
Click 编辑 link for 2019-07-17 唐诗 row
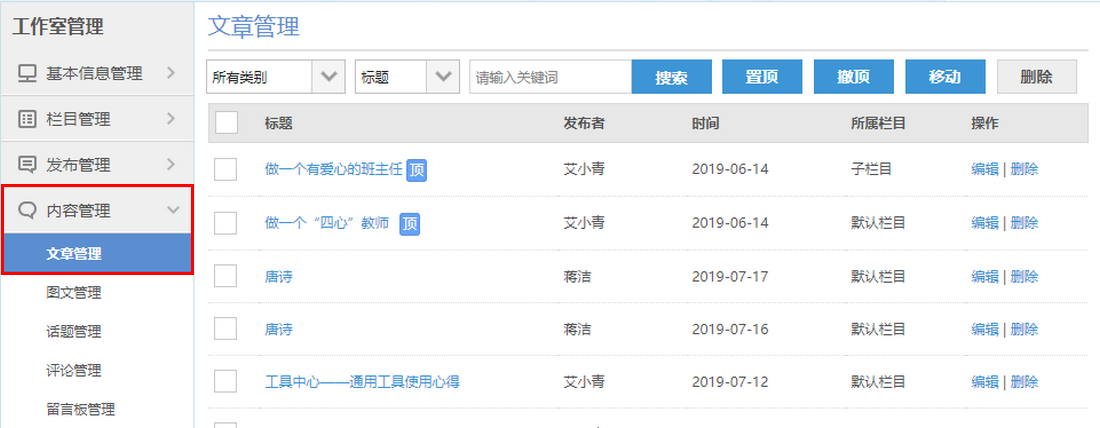(984, 276)
